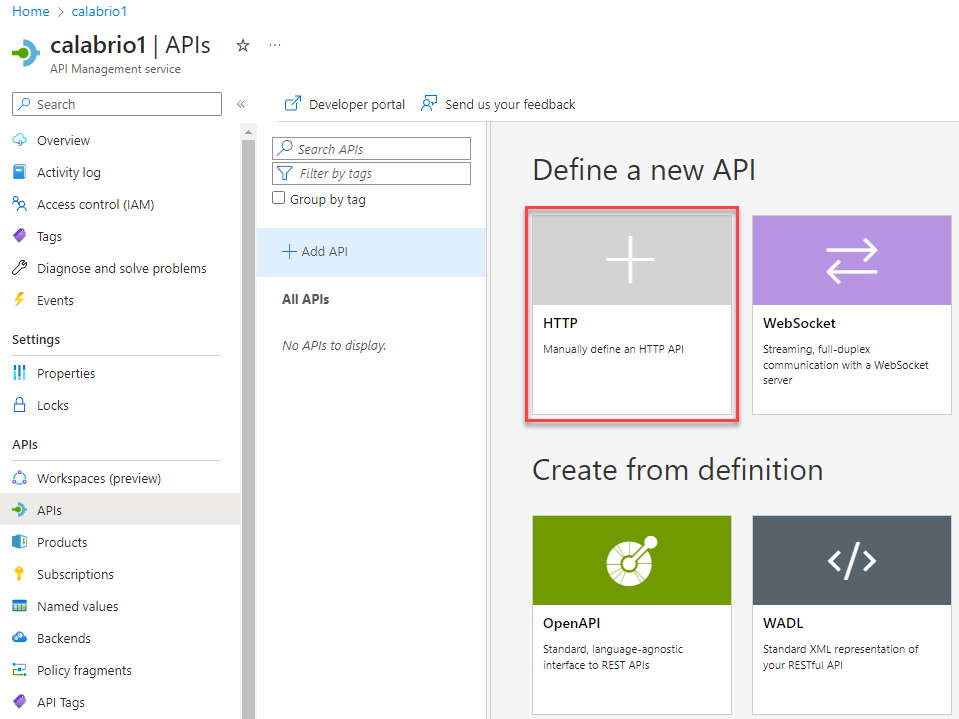959x719 pixels.
Task: Click the 'No APIs to display.' text
Action: click(x=334, y=345)
